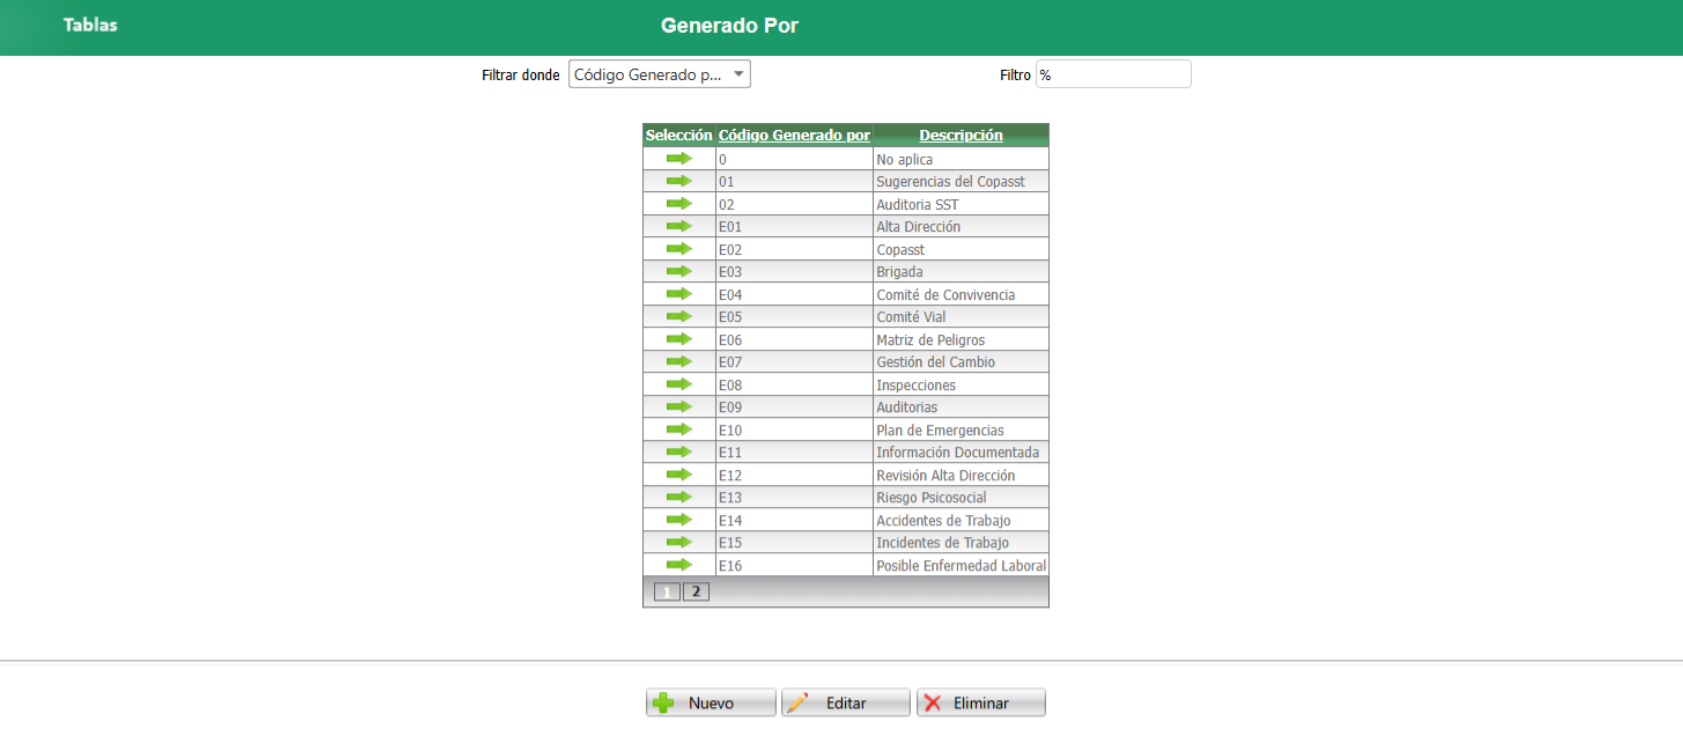This screenshot has height=754, width=1683.
Task: Select row E05 with its green arrow
Action: tap(679, 316)
